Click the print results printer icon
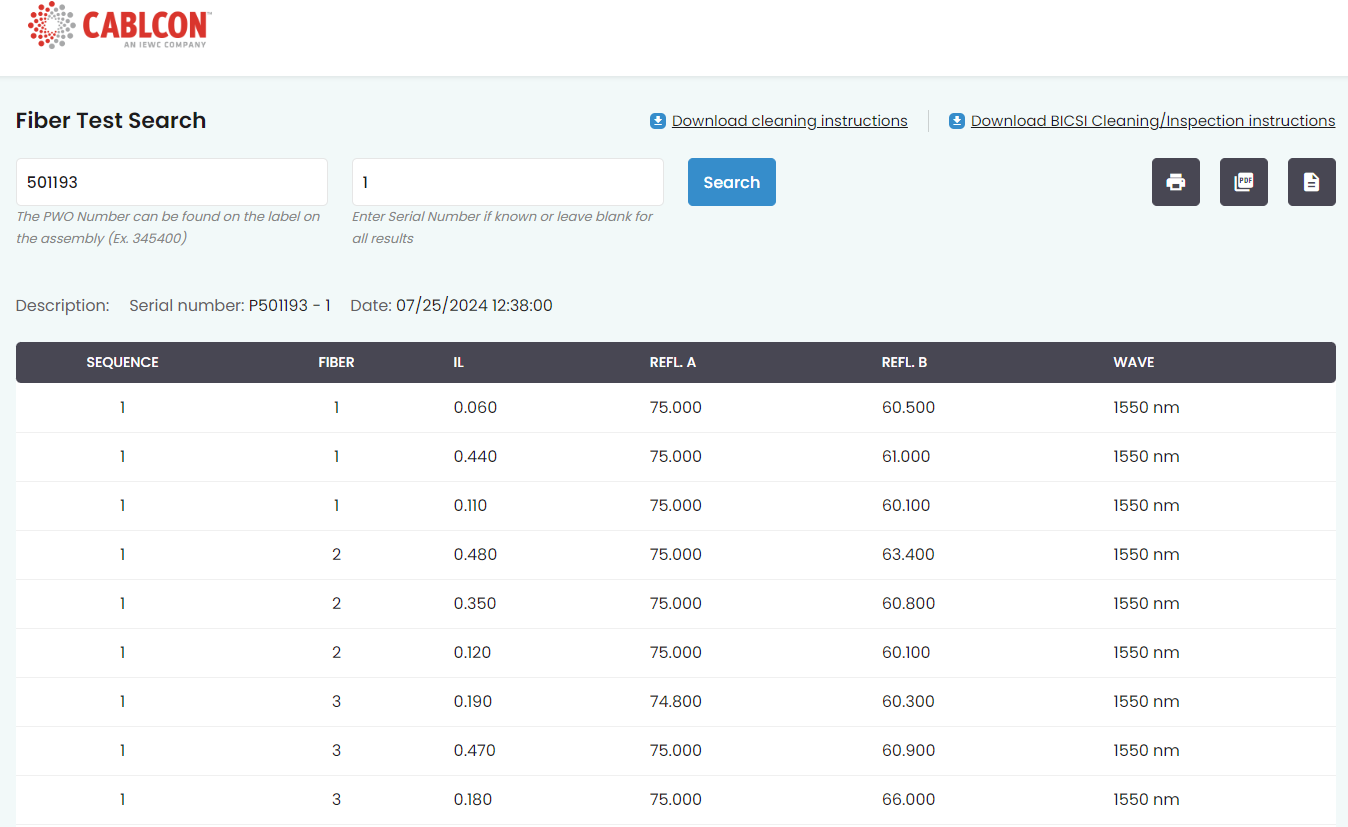Image resolution: width=1348 pixels, height=827 pixels. 1175,182
